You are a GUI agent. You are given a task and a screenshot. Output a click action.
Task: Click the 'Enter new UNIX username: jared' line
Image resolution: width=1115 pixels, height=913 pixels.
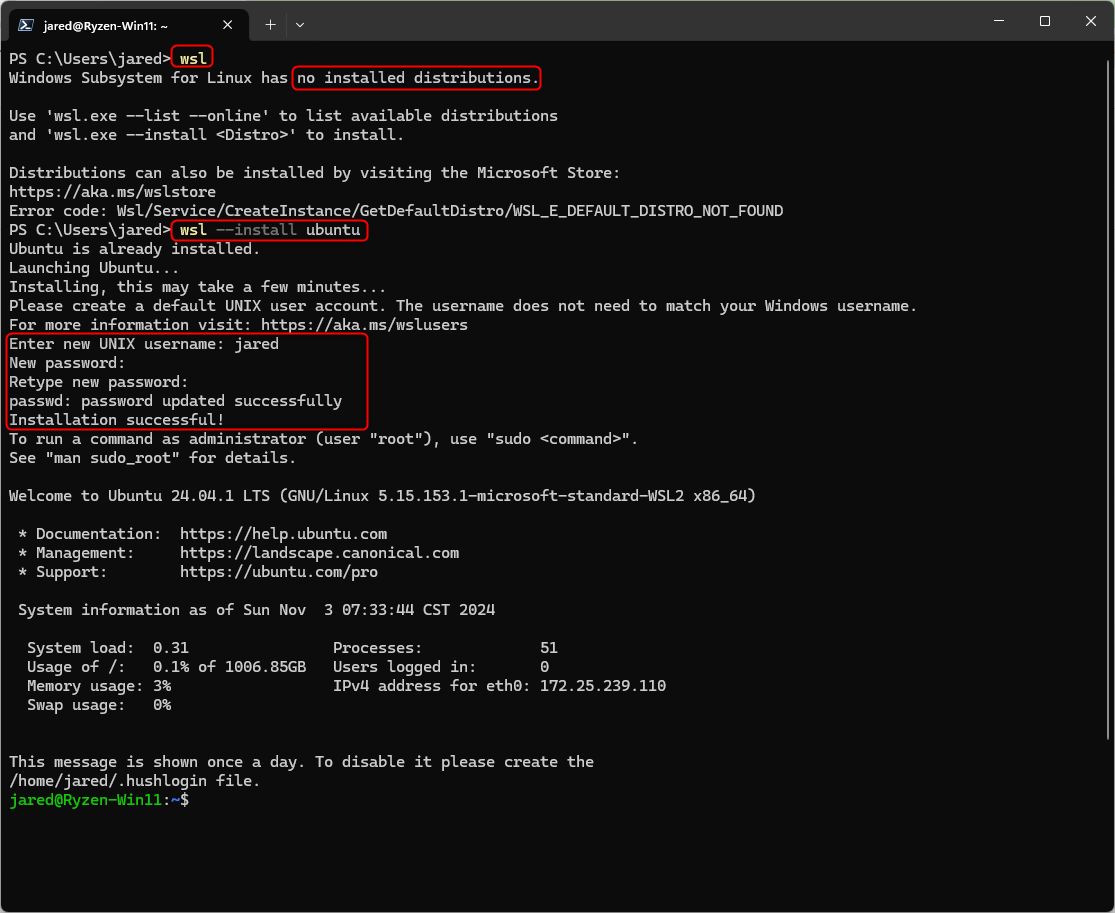tap(142, 343)
